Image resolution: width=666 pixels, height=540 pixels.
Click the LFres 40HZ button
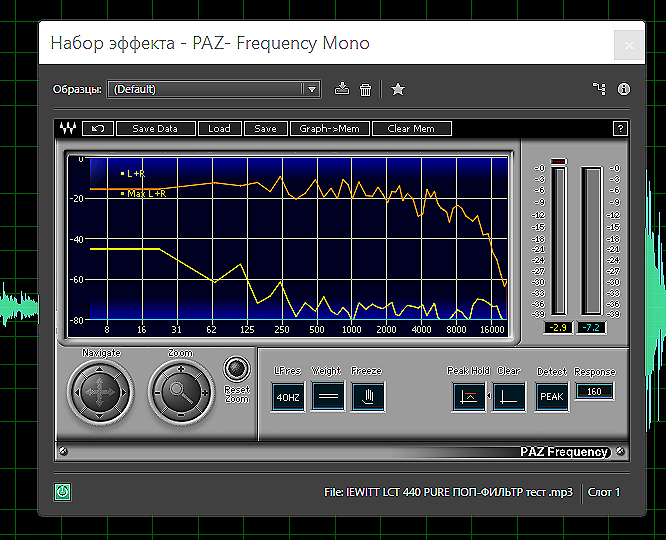pyautogui.click(x=288, y=397)
